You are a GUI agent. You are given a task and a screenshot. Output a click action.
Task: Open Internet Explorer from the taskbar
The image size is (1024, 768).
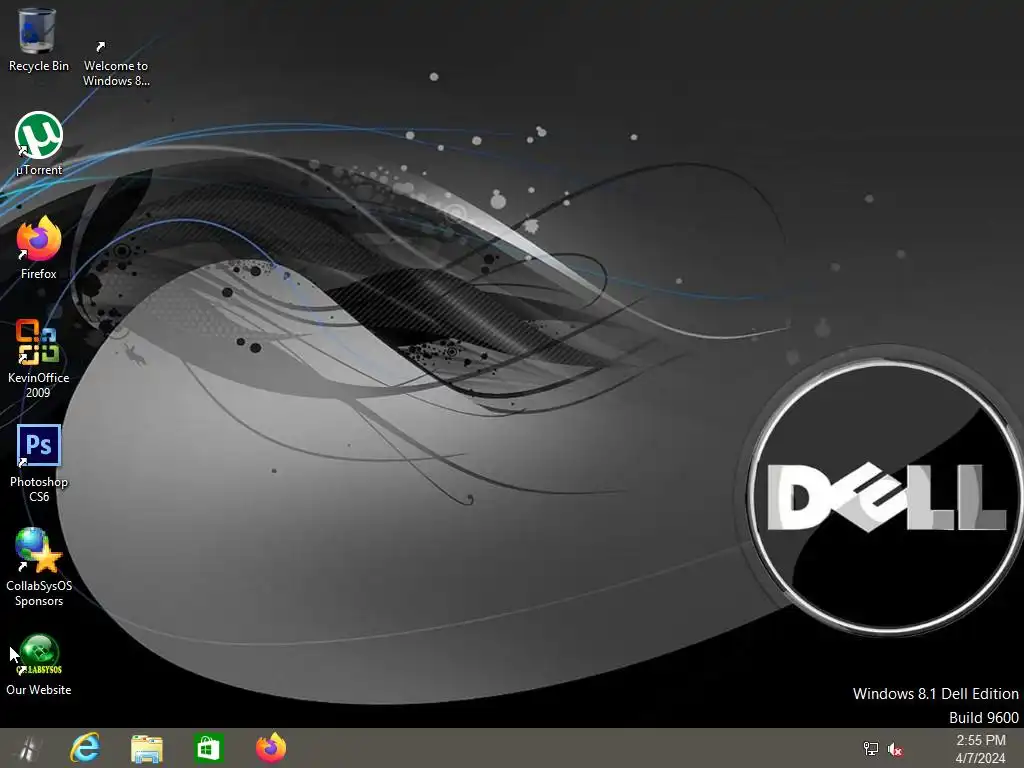85,748
